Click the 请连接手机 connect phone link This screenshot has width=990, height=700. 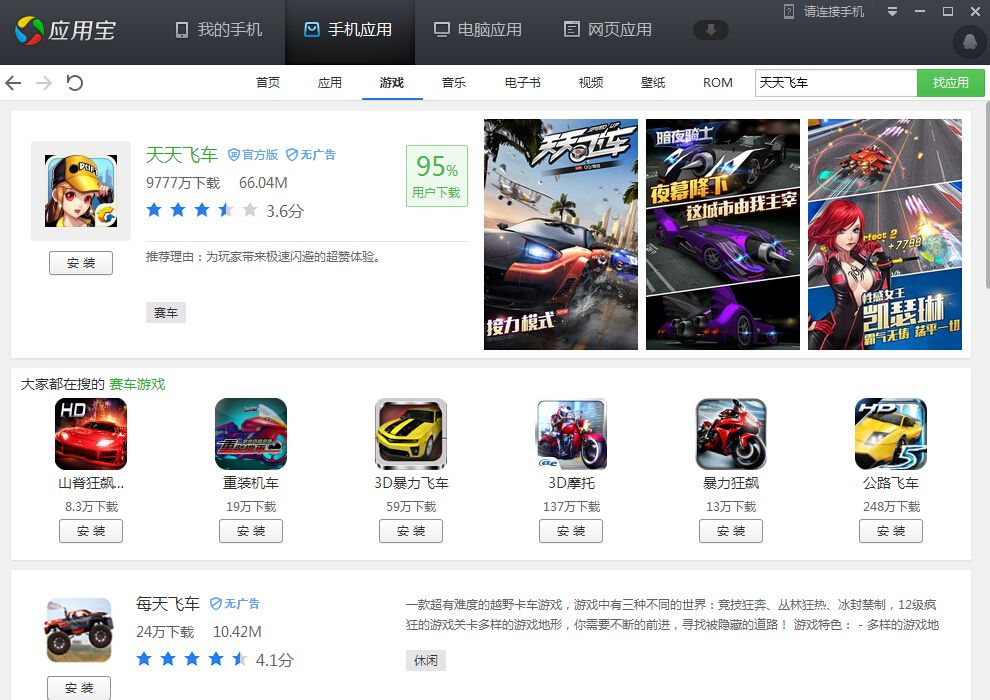825,12
